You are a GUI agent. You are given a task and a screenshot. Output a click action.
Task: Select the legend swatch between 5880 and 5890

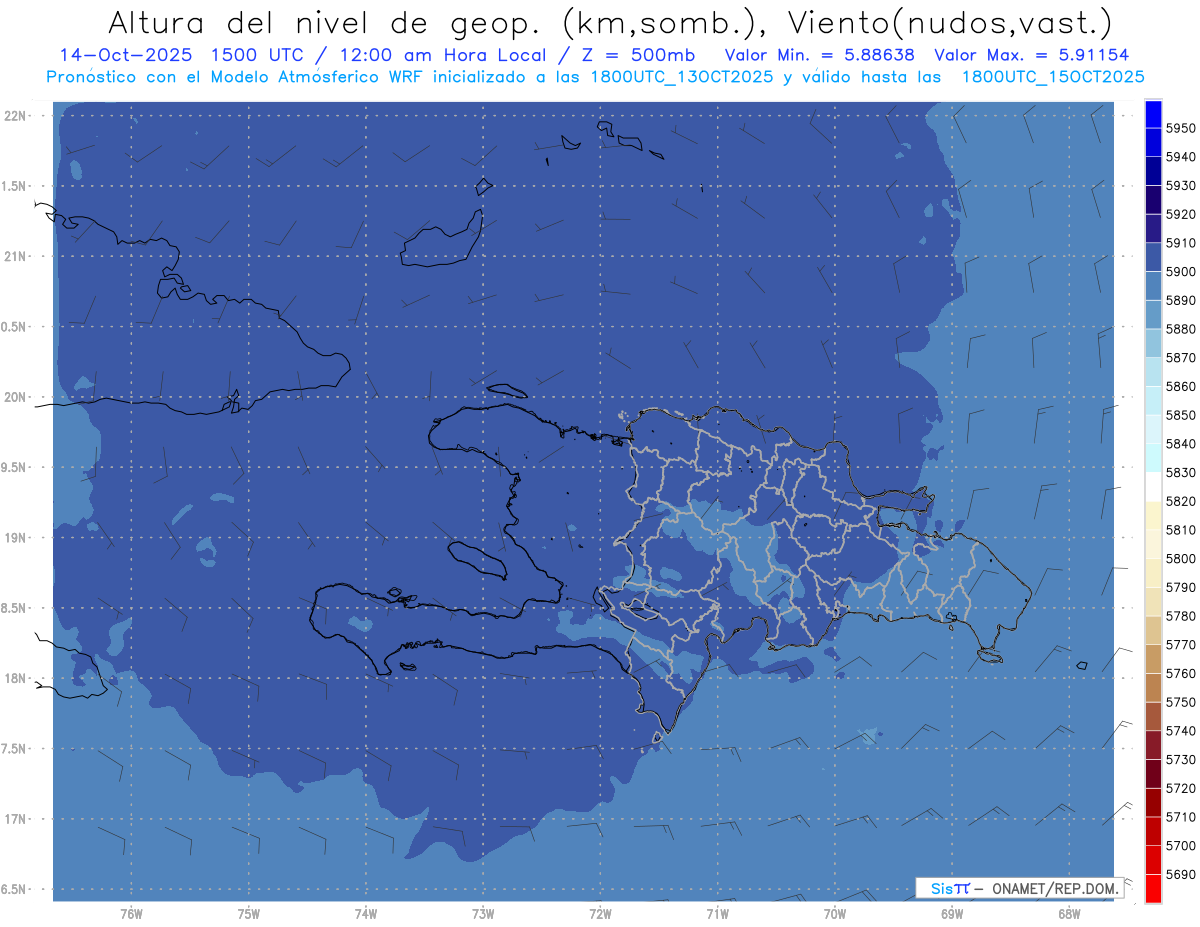(1153, 314)
